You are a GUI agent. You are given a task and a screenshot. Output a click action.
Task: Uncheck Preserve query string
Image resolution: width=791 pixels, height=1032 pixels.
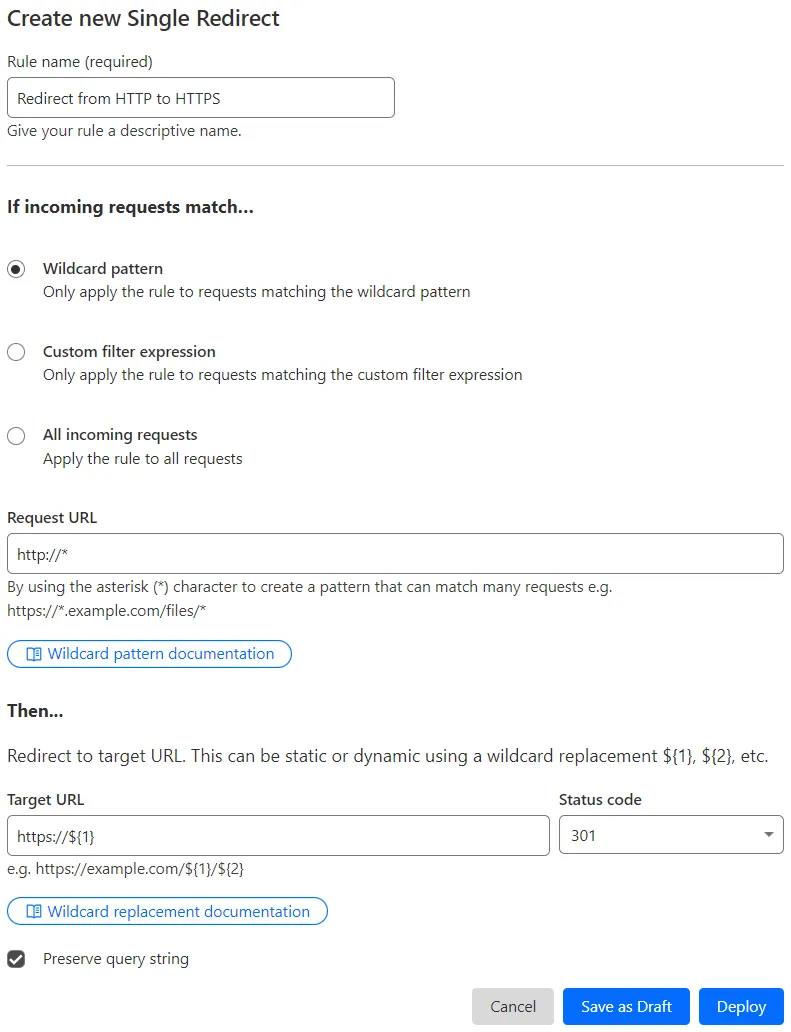pyautogui.click(x=16, y=957)
